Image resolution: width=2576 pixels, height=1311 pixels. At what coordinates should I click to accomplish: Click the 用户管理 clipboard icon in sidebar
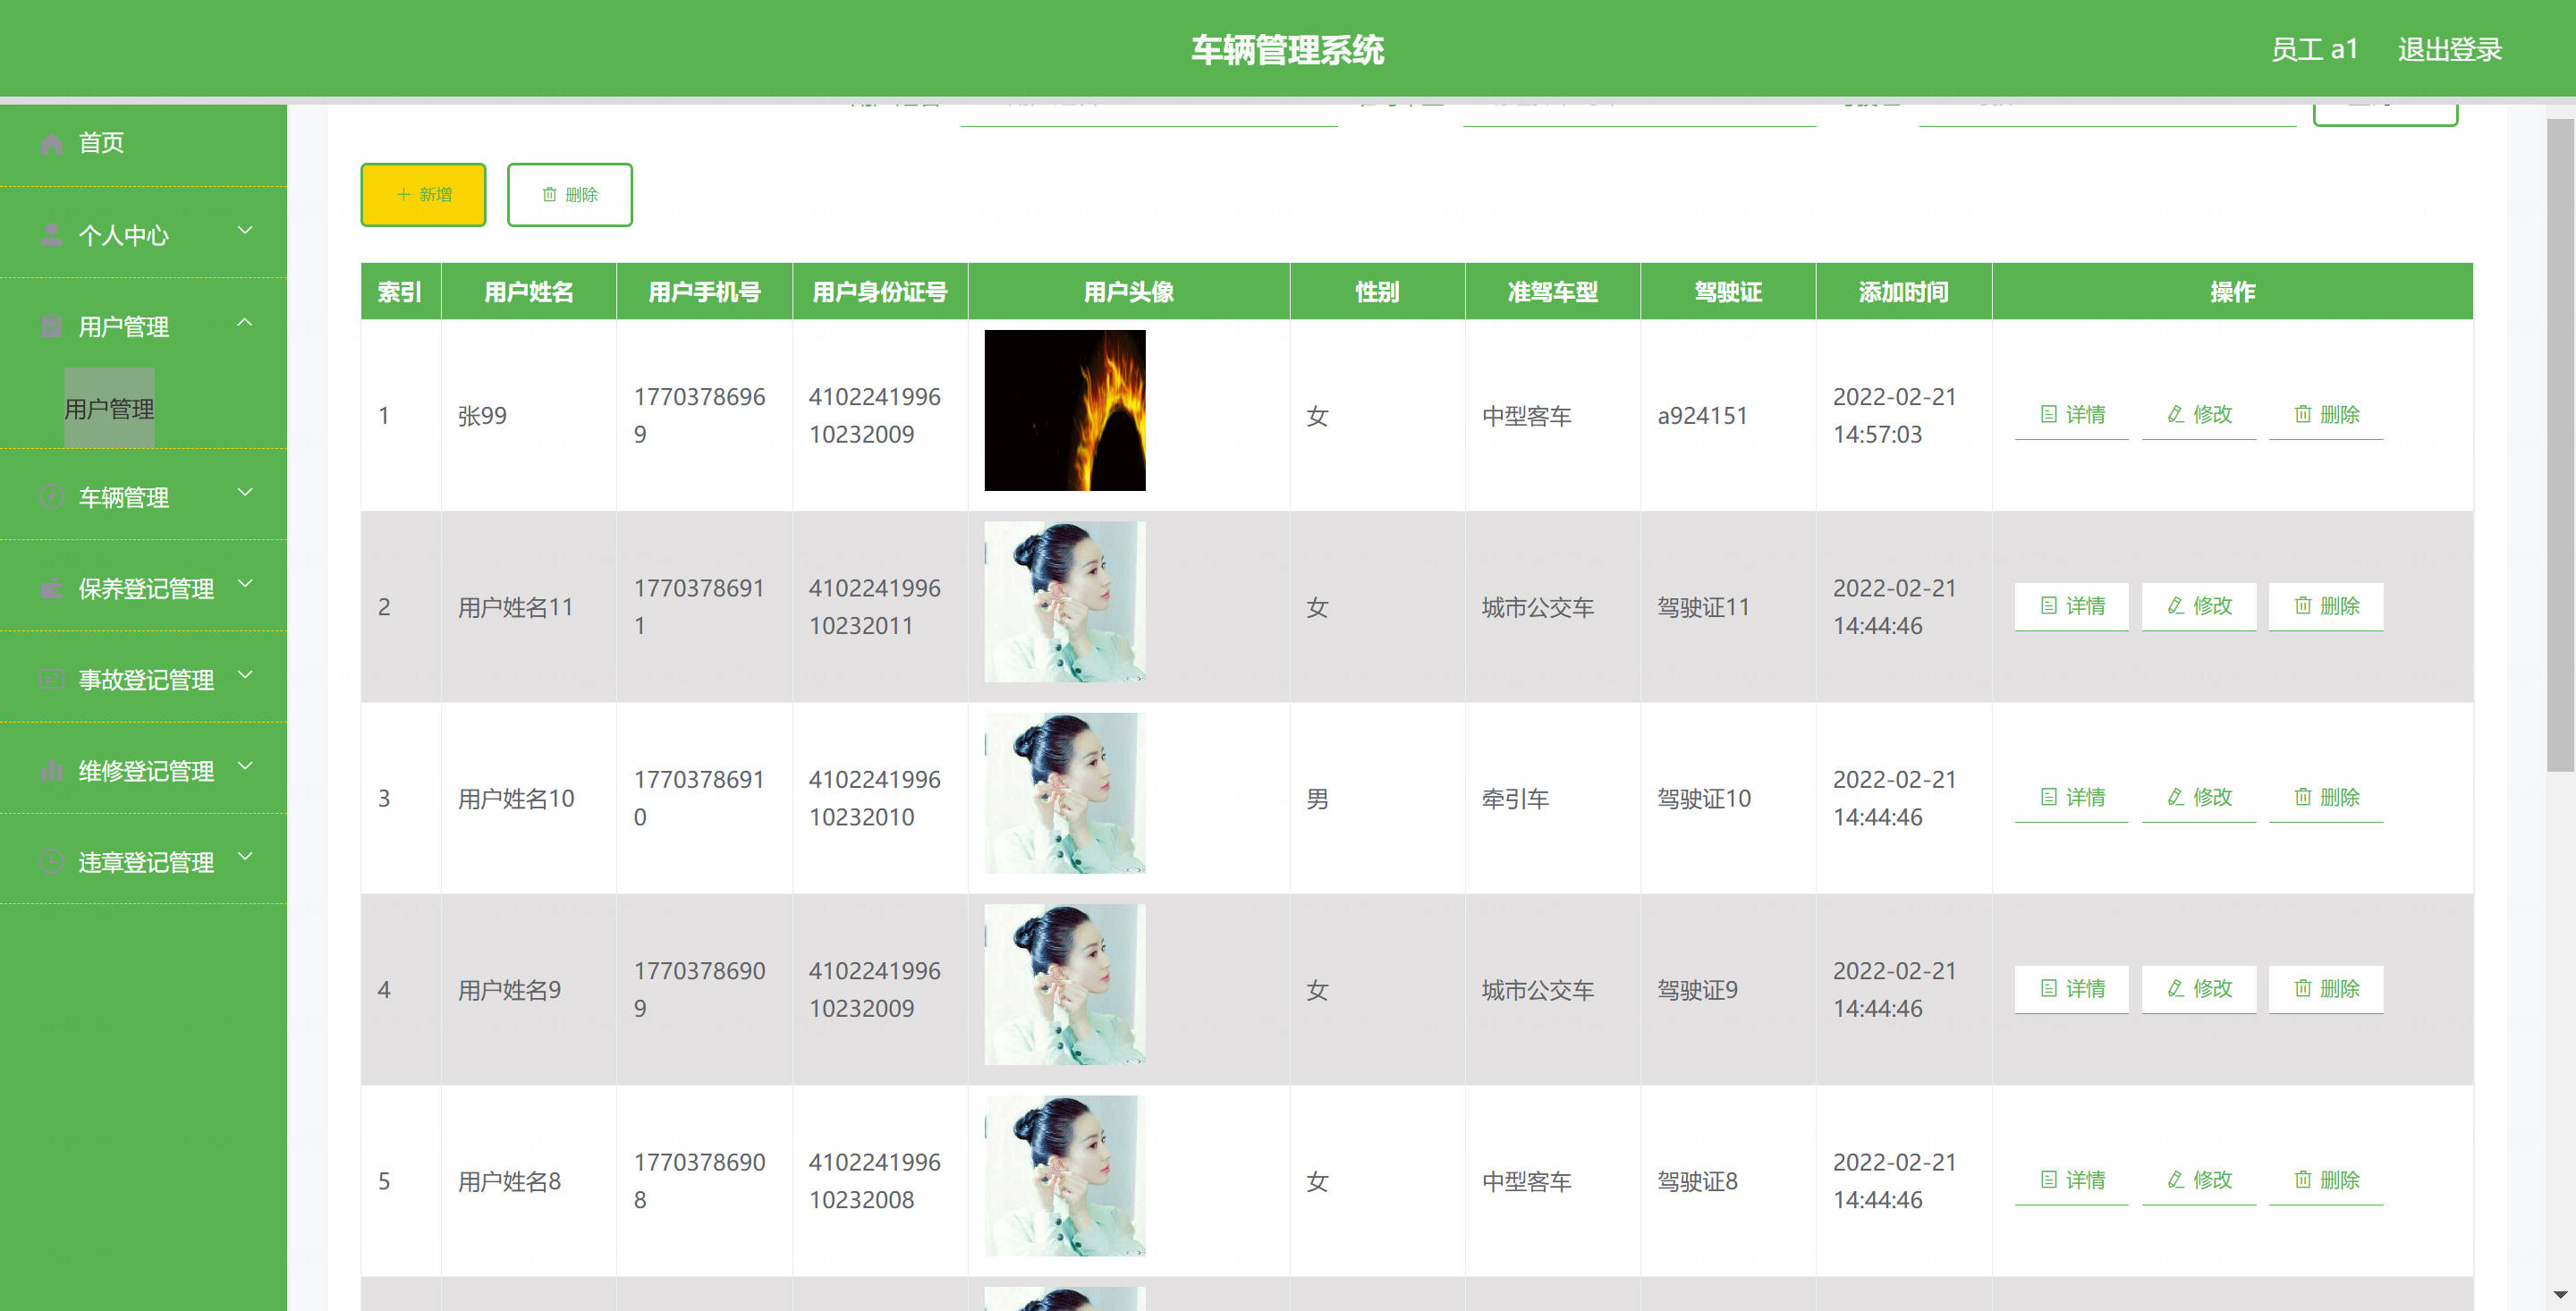pos(51,327)
